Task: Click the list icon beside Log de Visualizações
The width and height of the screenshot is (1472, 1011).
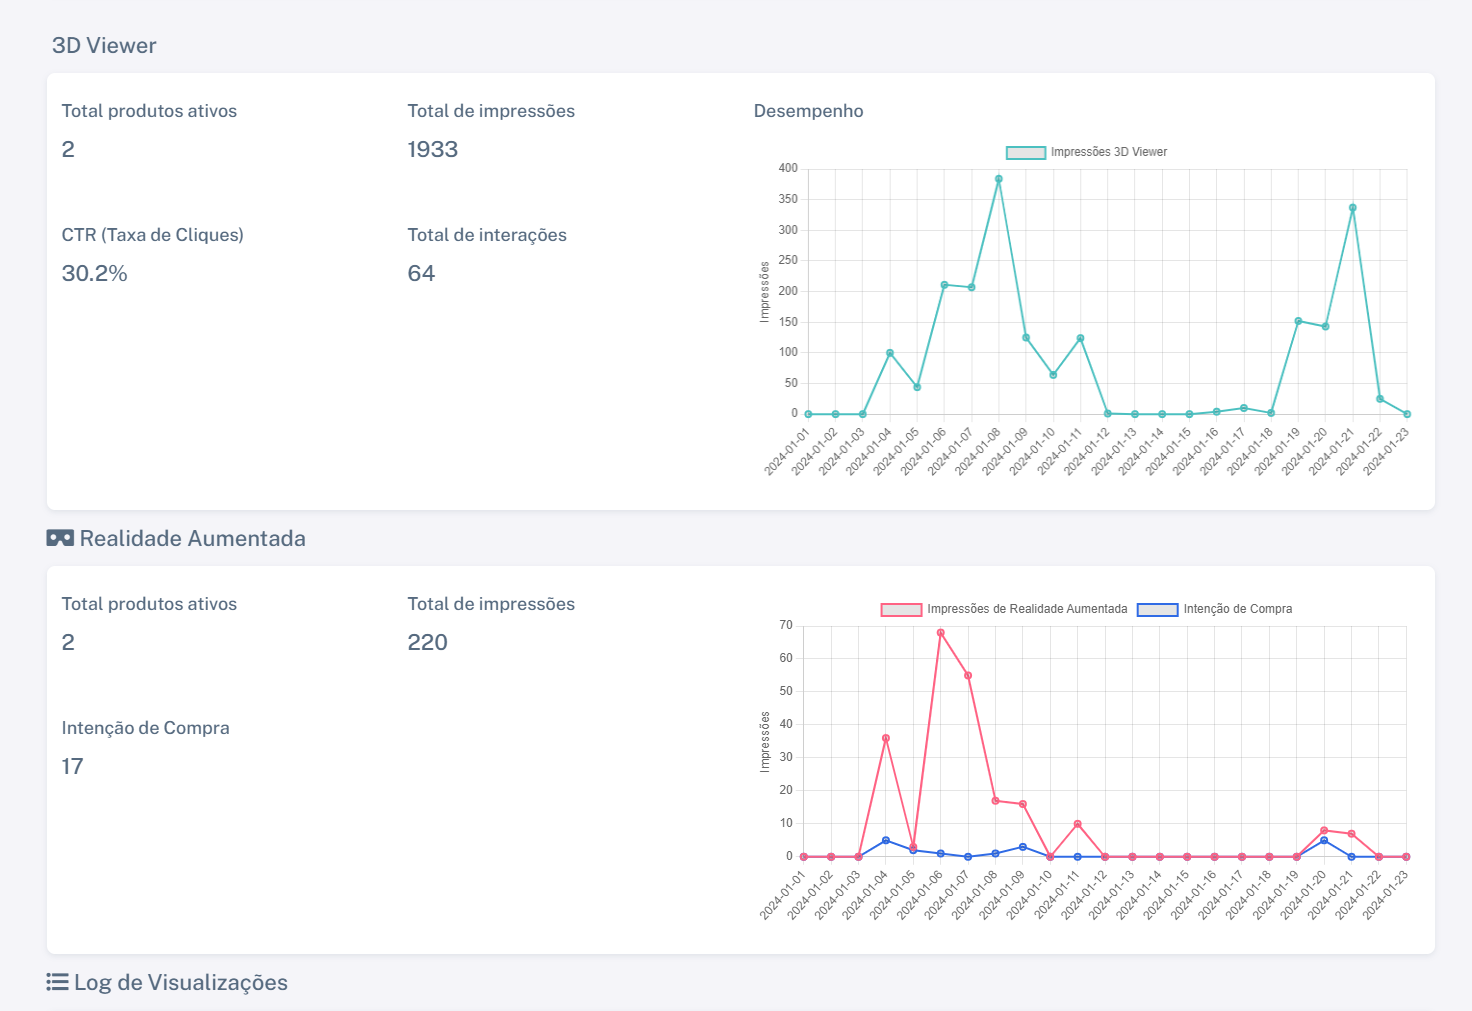Action: tap(58, 982)
